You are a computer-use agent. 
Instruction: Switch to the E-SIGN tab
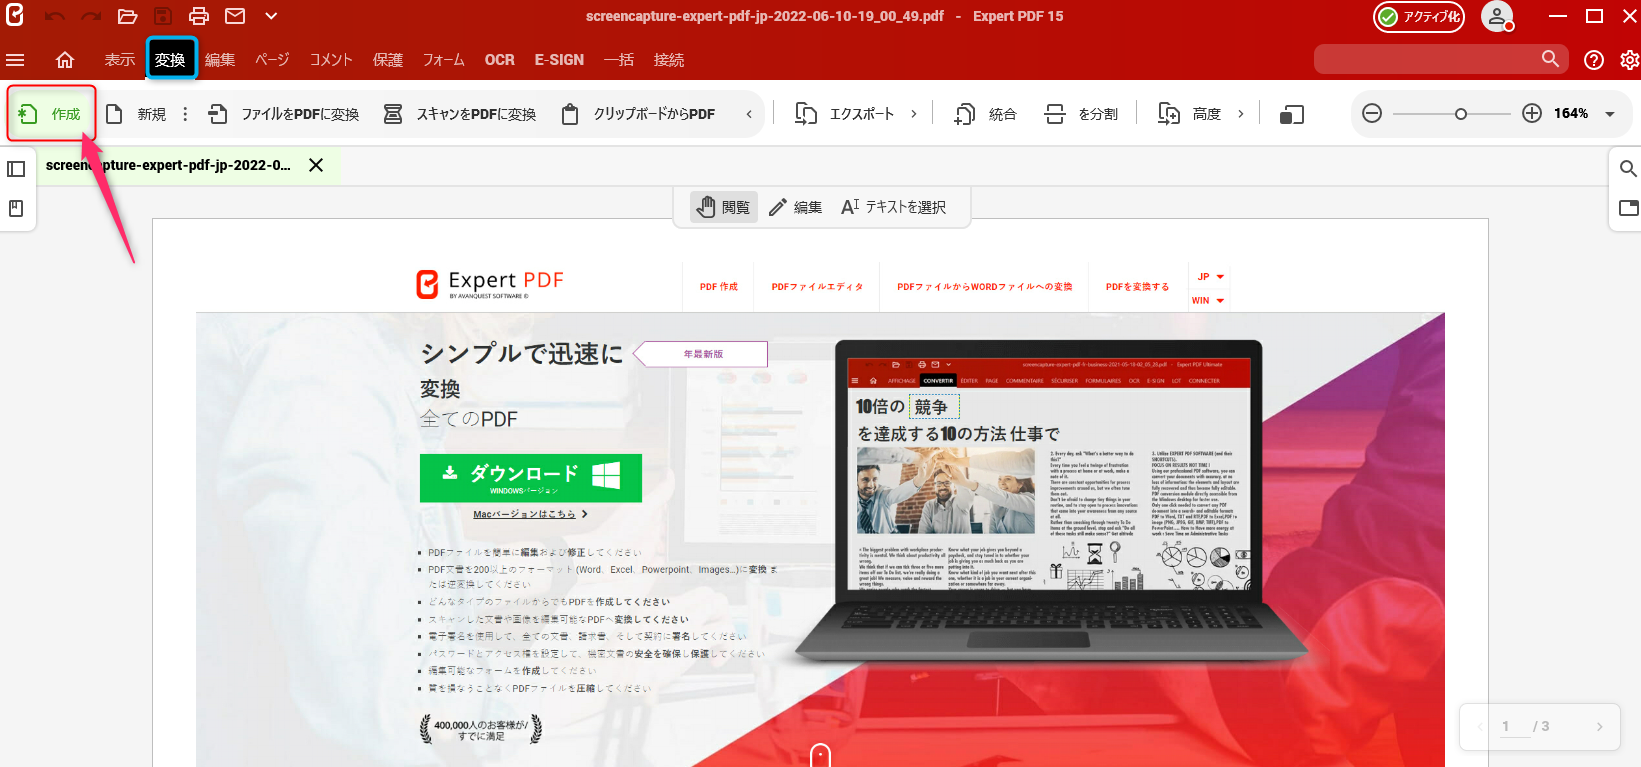tap(559, 60)
